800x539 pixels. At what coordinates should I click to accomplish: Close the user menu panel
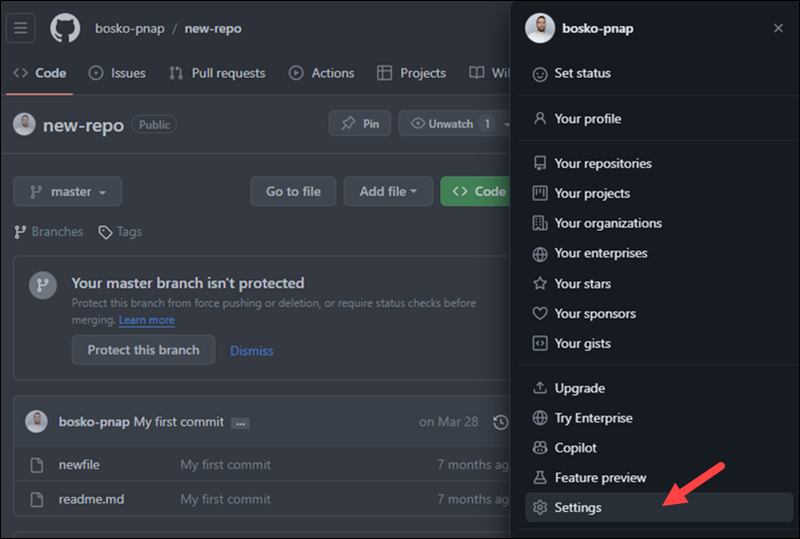(x=778, y=28)
